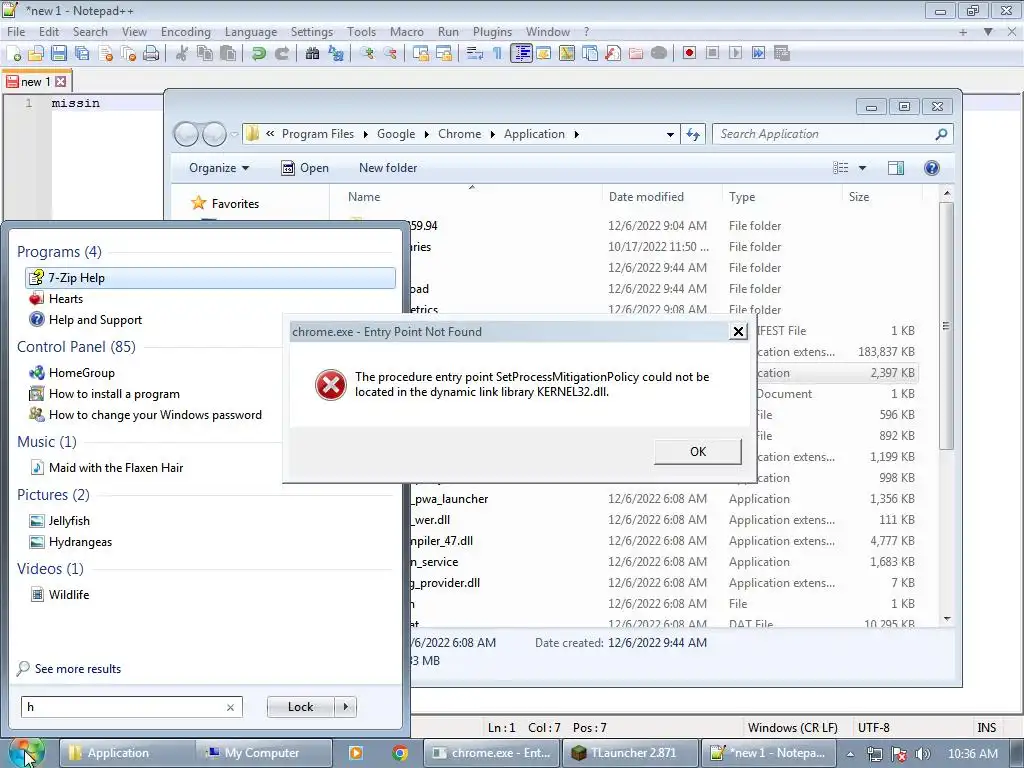The image size is (1024, 768).
Task: Expand the address bar history dropdown
Action: point(670,135)
